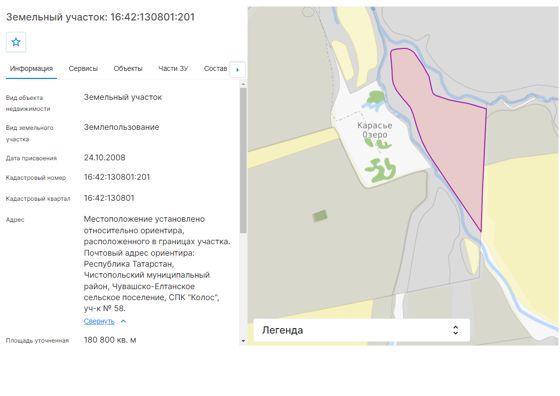Click the Кадастровый квартал label

pos(38,199)
